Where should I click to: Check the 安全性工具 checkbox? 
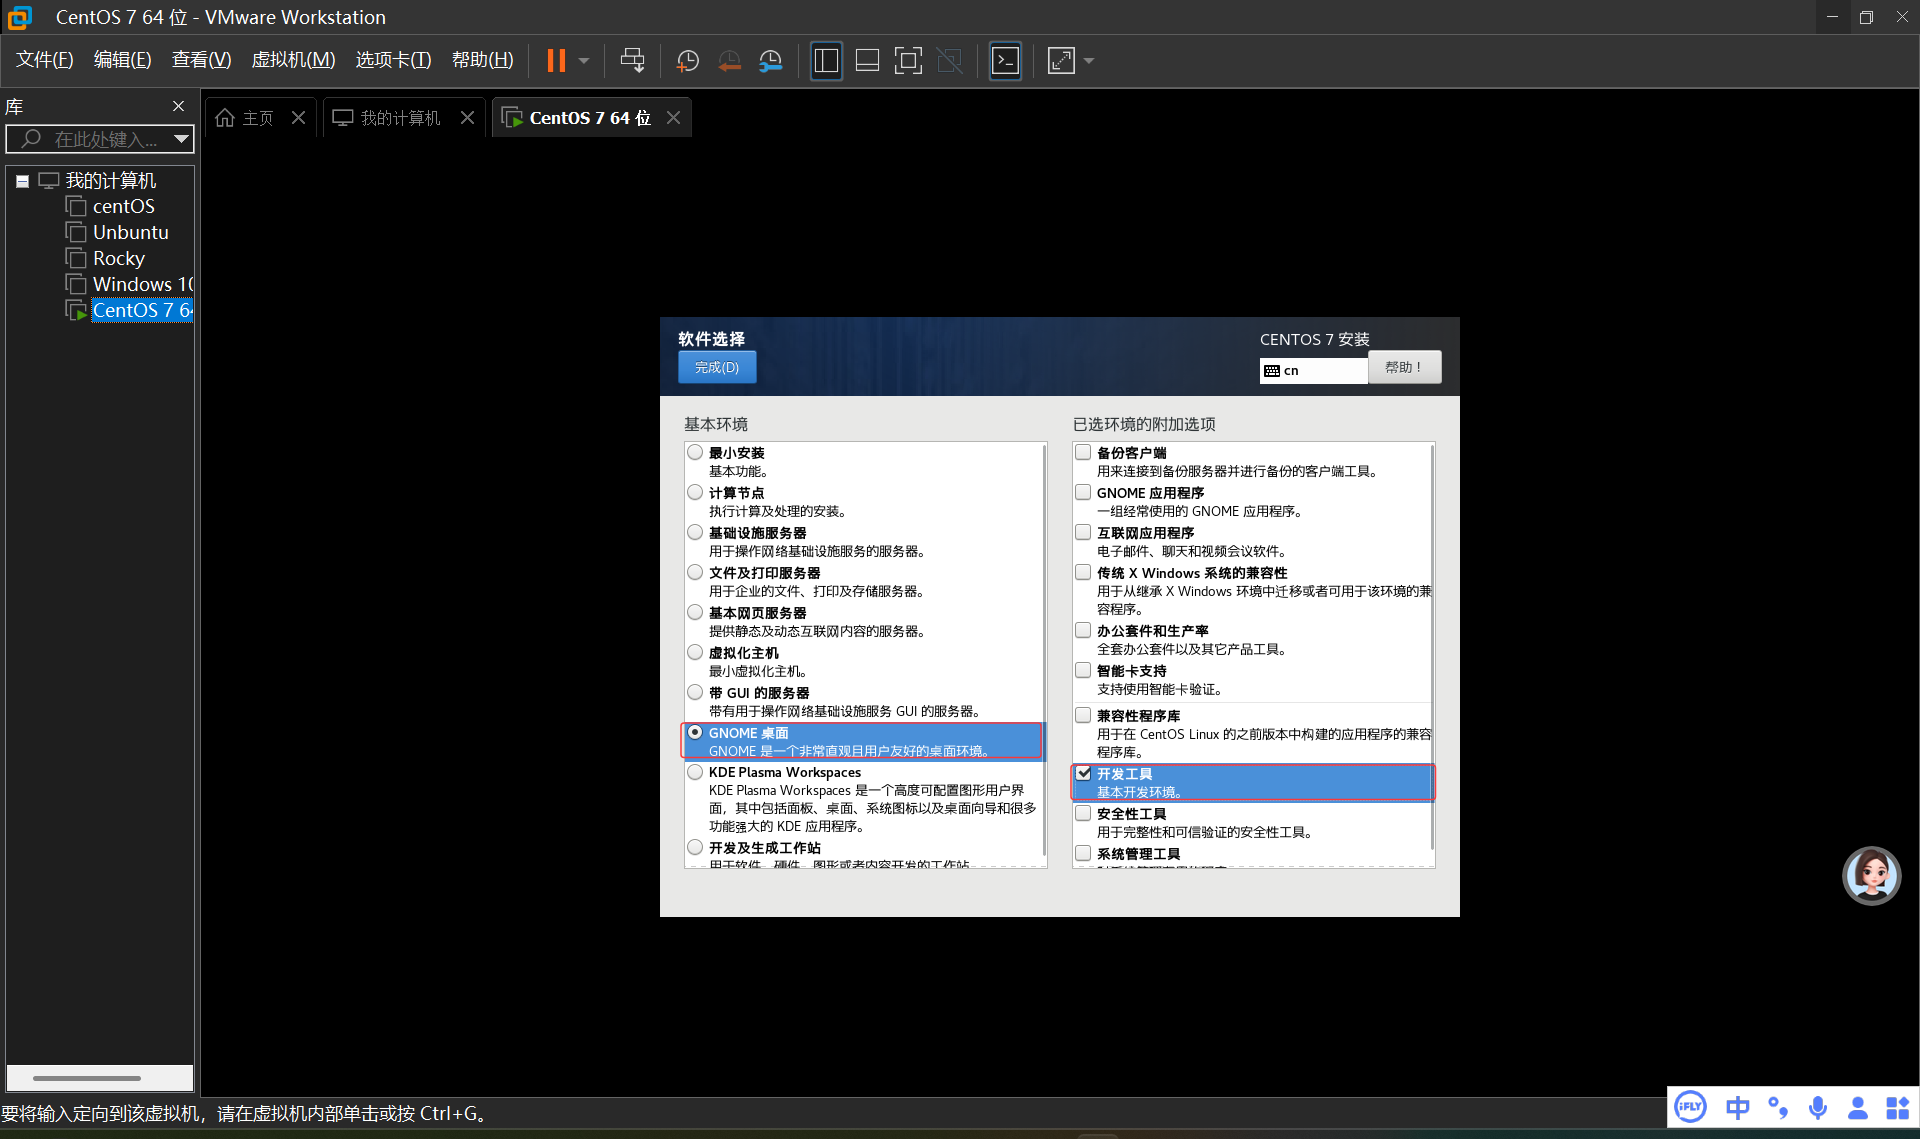[x=1083, y=814]
